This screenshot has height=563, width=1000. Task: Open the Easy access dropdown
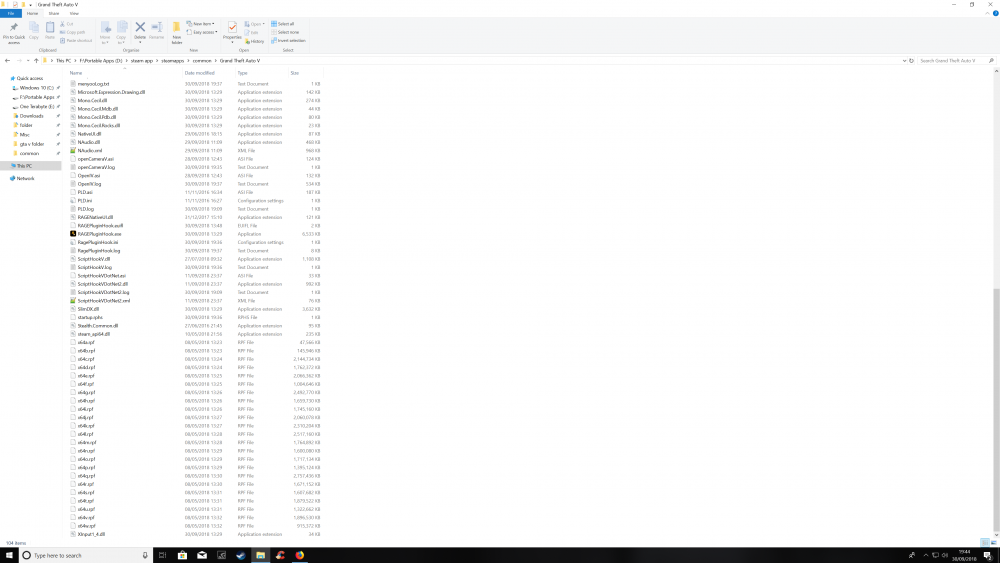click(x=204, y=32)
